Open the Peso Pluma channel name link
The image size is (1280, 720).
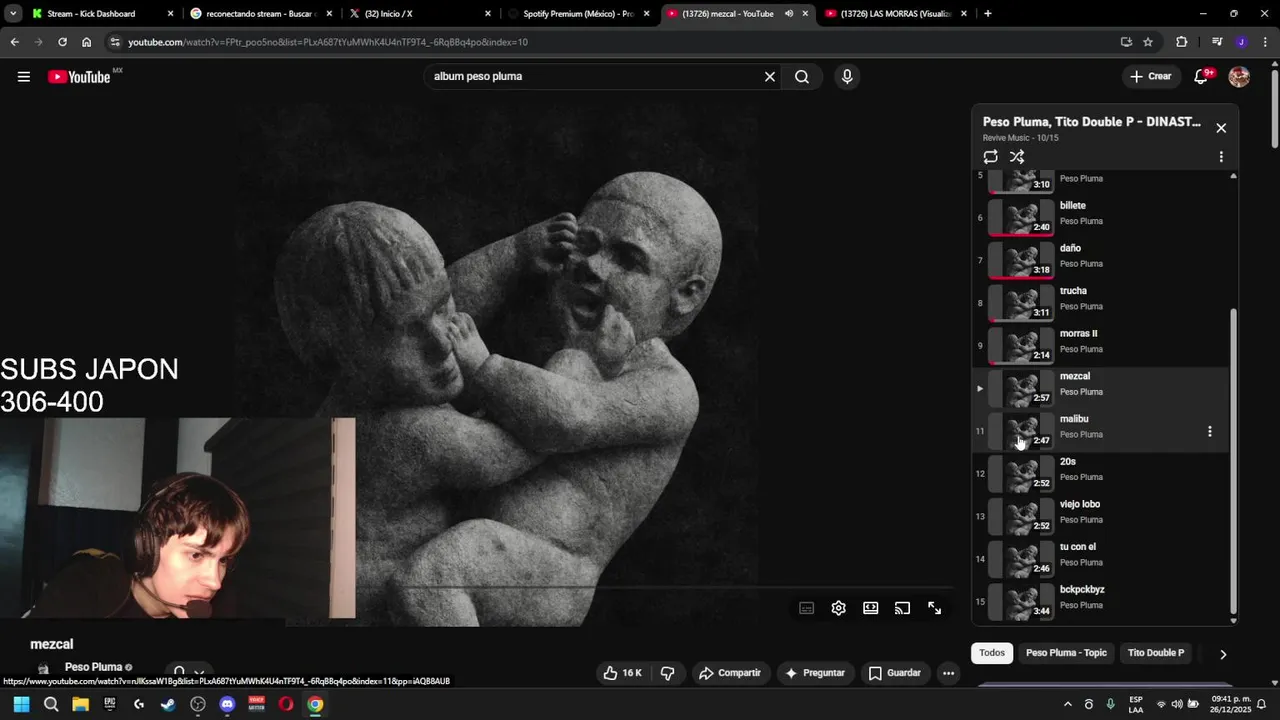(93, 667)
